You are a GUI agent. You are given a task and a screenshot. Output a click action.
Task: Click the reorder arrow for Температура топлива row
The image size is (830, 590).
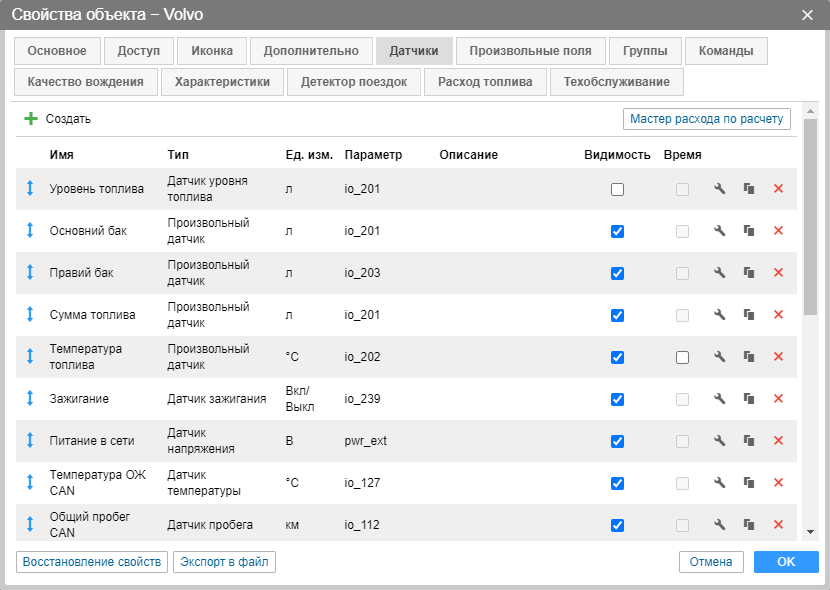click(30, 357)
